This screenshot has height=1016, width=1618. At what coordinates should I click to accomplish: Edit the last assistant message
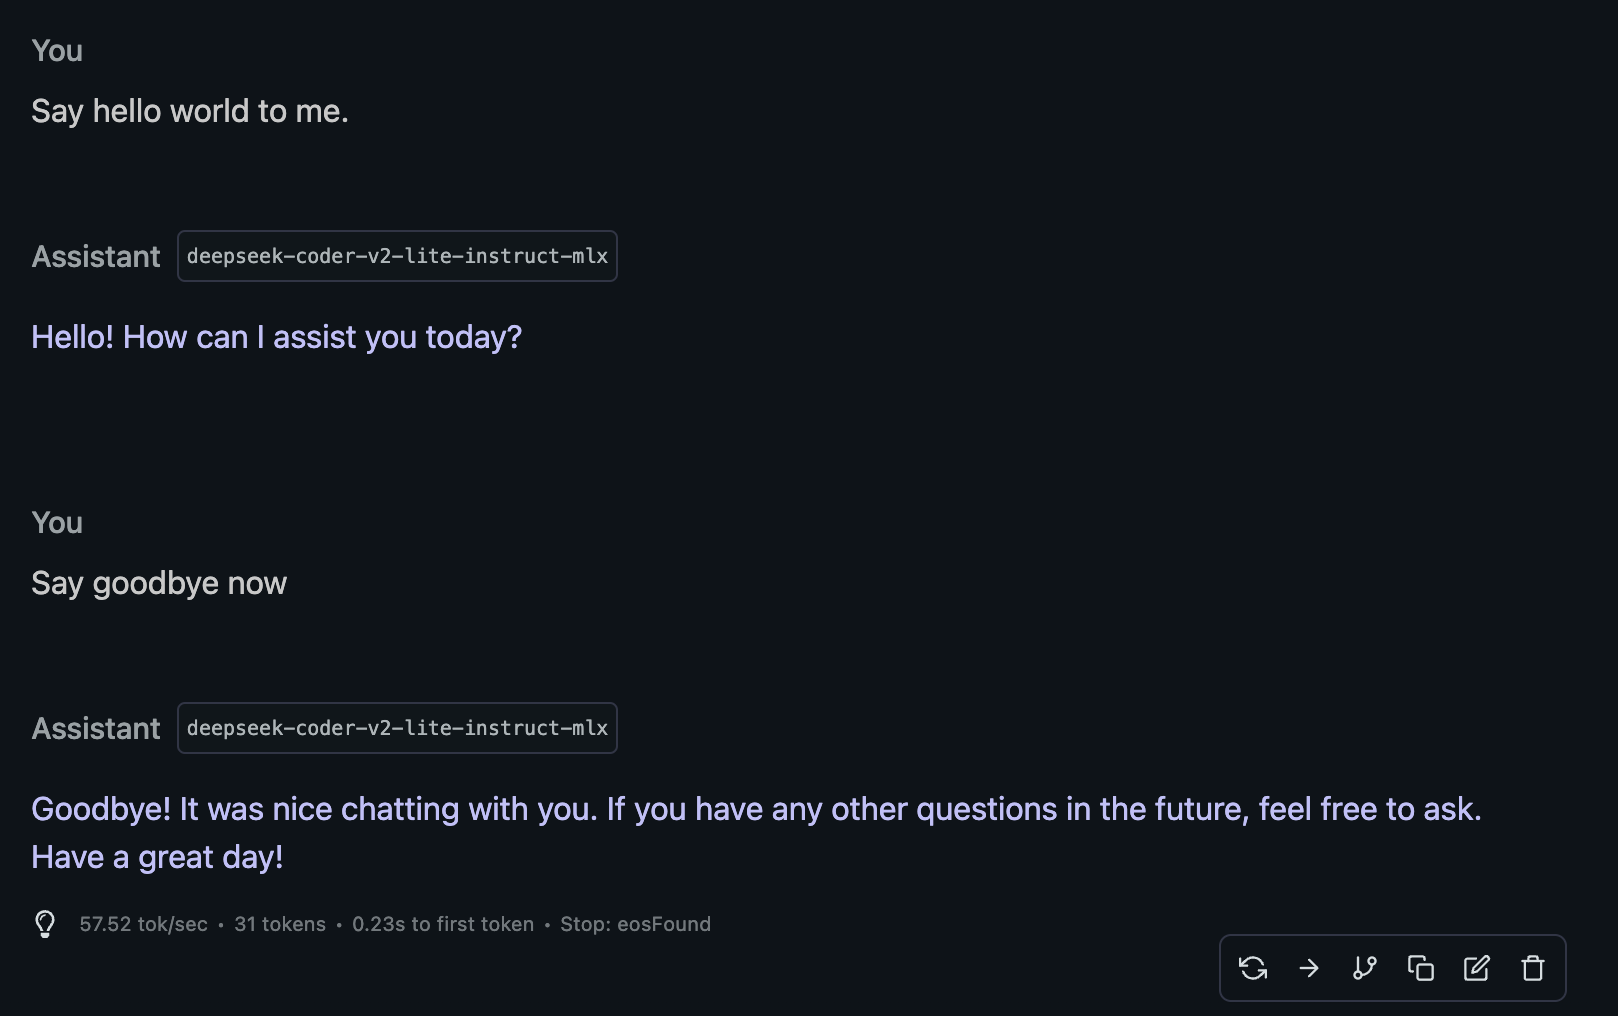1477,968
